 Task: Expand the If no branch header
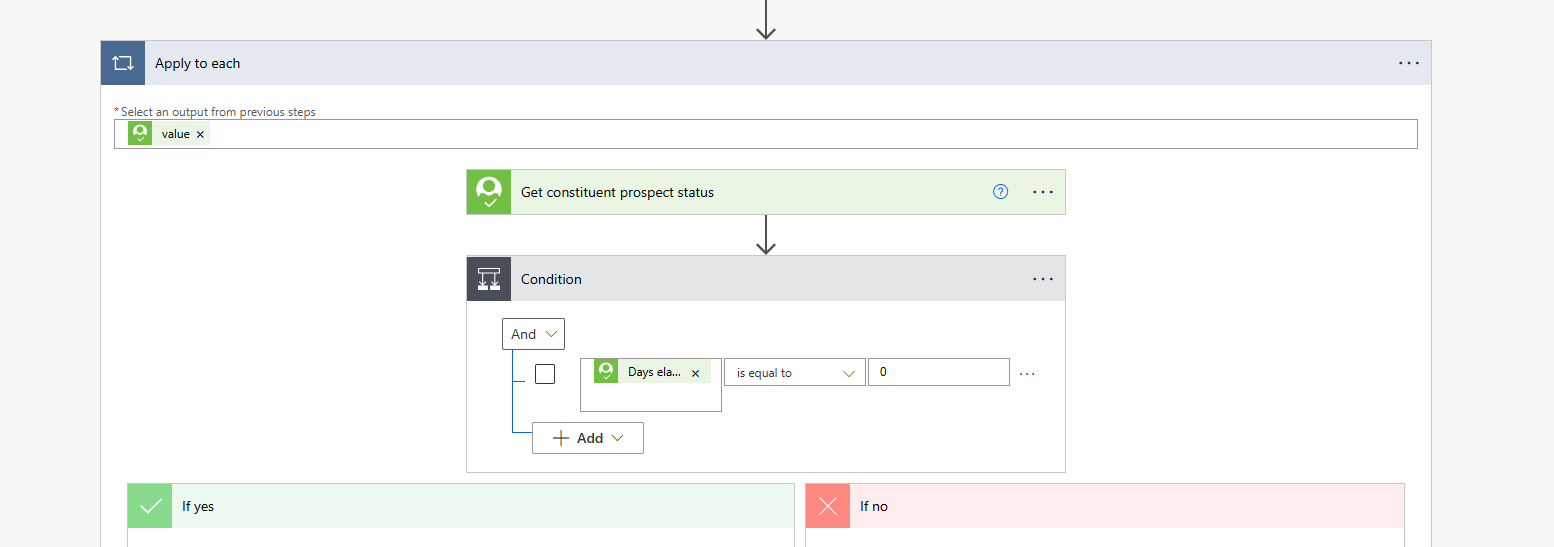[1120, 506]
